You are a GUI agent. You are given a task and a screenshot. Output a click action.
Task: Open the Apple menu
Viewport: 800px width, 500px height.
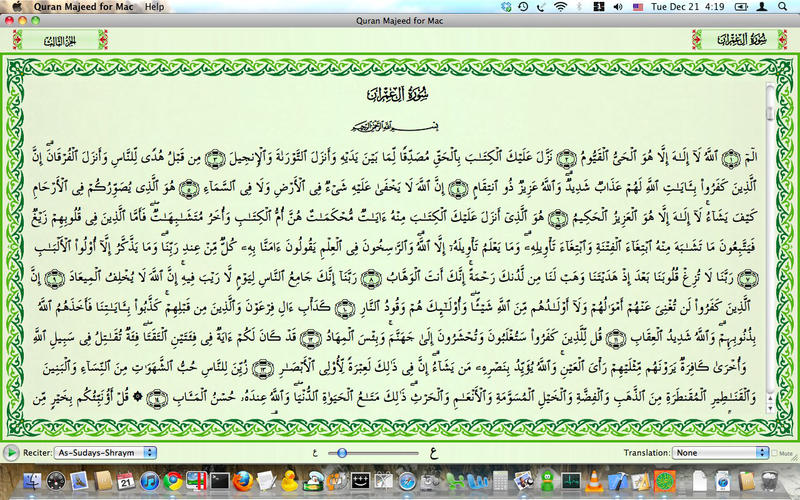pyautogui.click(x=16, y=7)
